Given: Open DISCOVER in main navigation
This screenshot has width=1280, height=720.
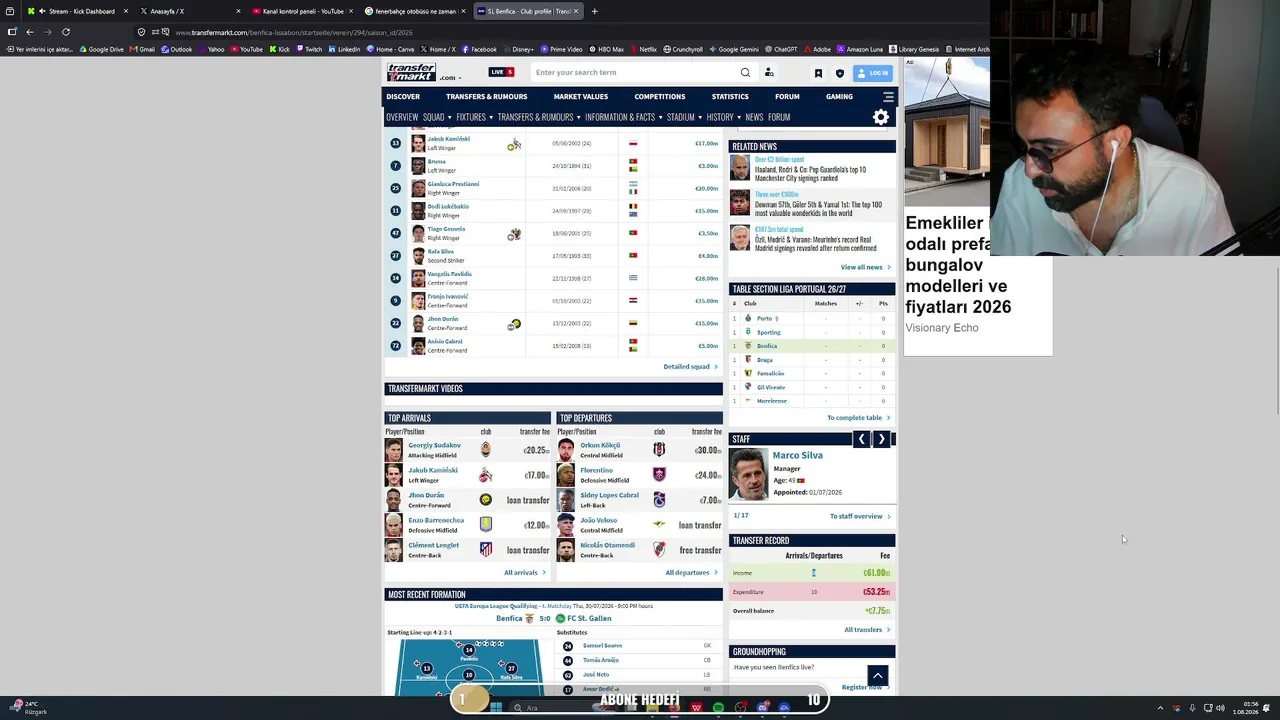Looking at the screenshot, I should [x=403, y=97].
